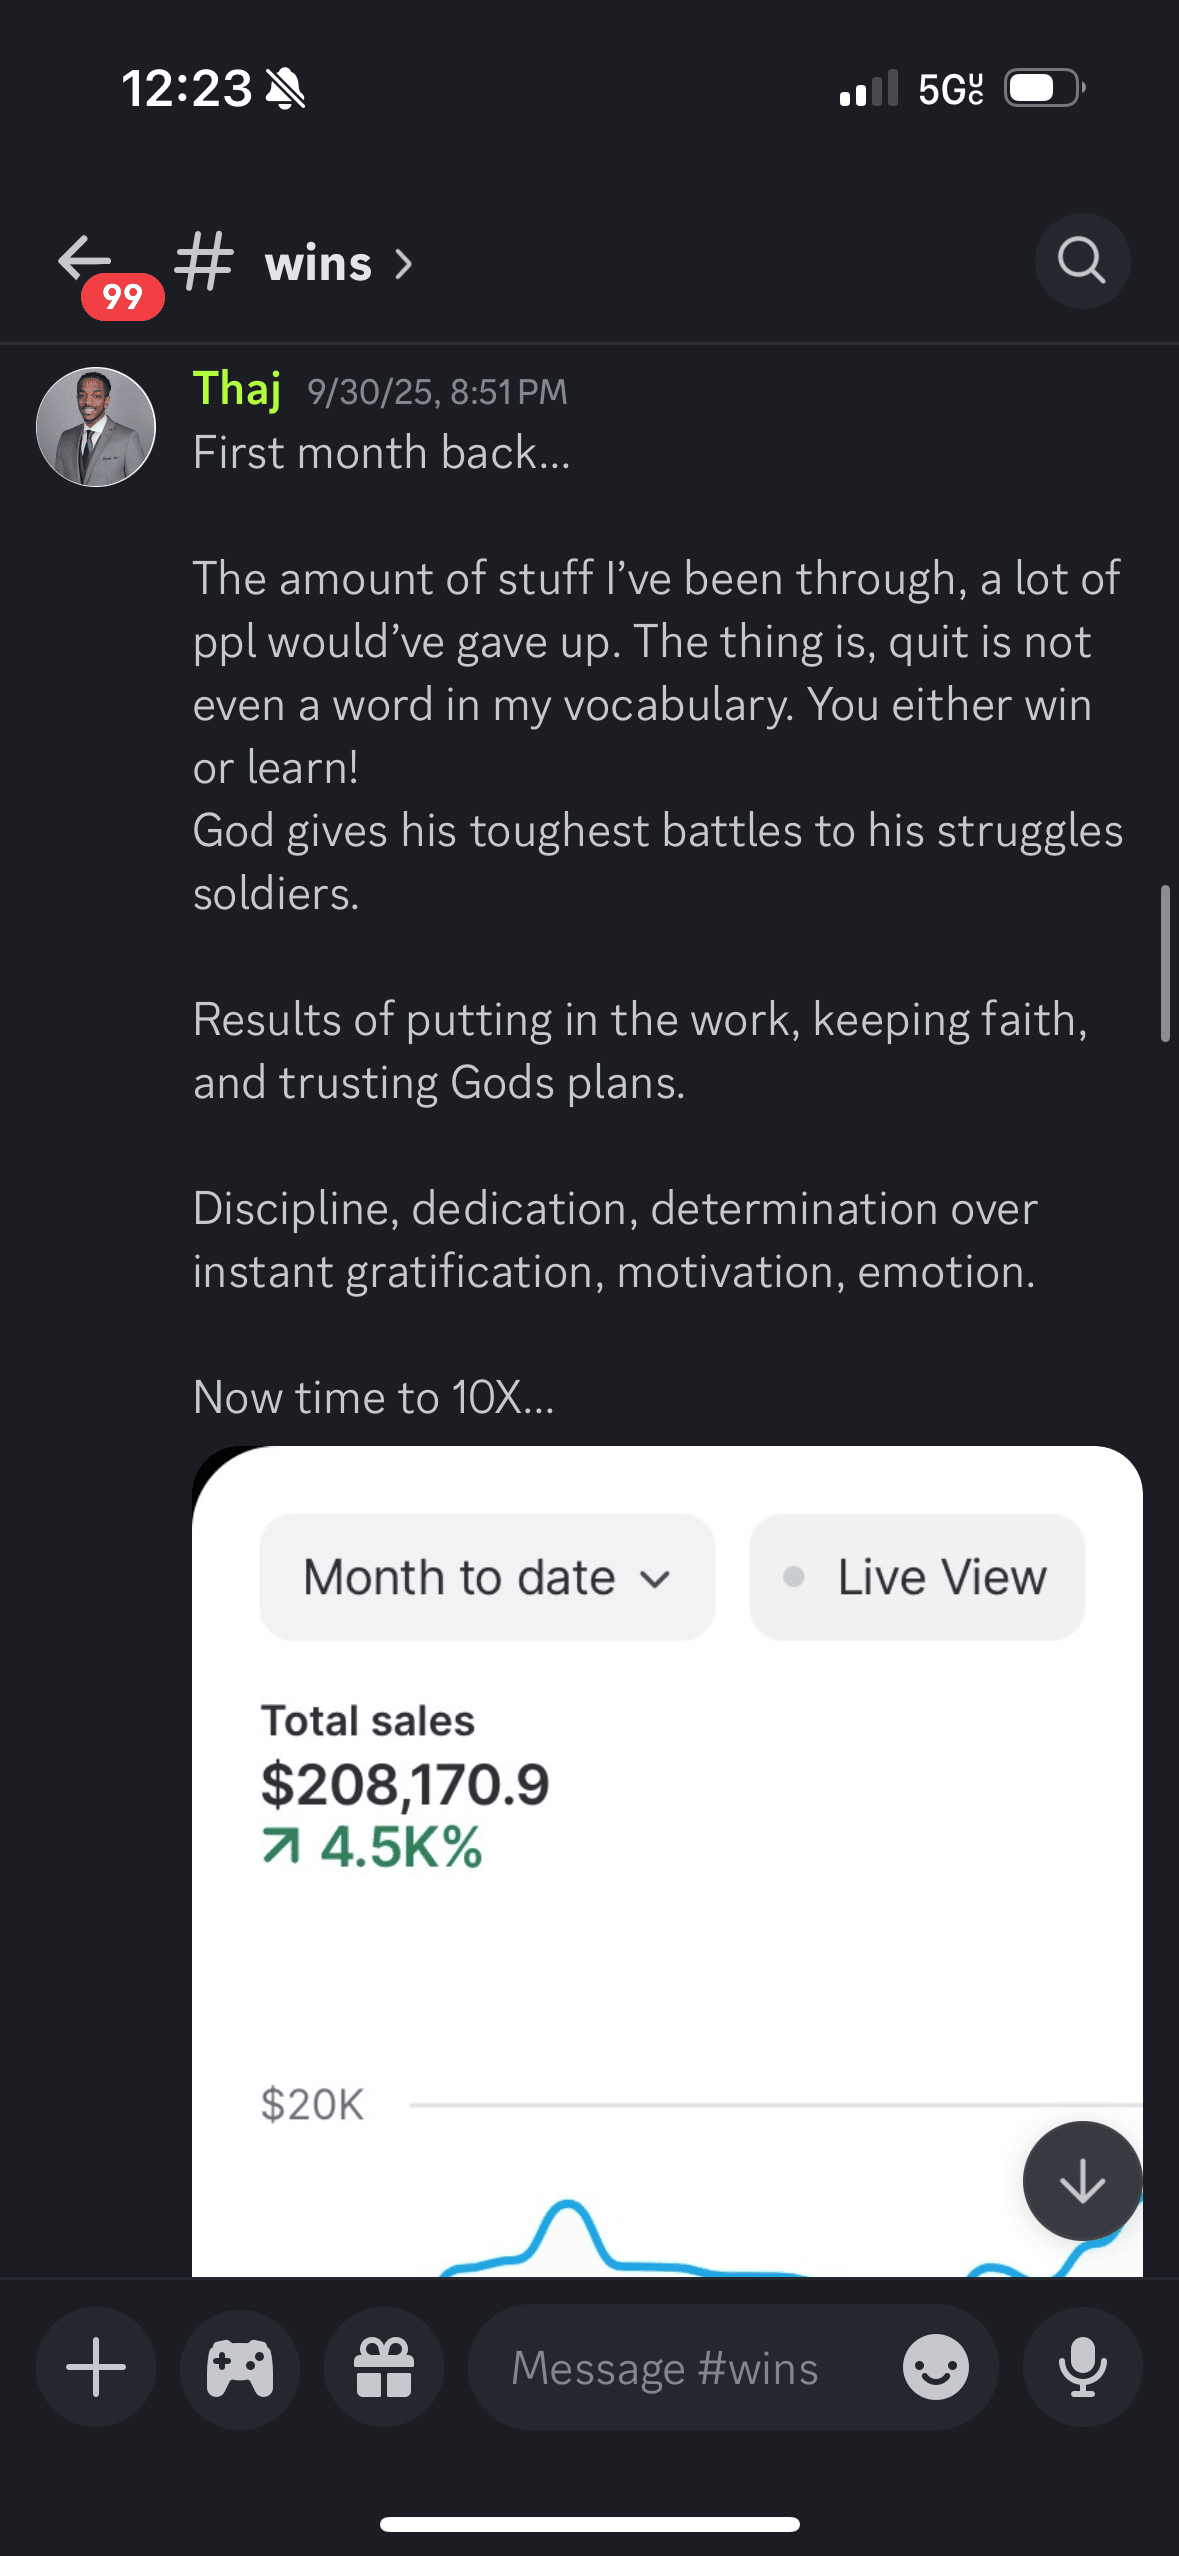1179x2556 pixels.
Task: Tap the gift icon
Action: [x=384, y=2367]
